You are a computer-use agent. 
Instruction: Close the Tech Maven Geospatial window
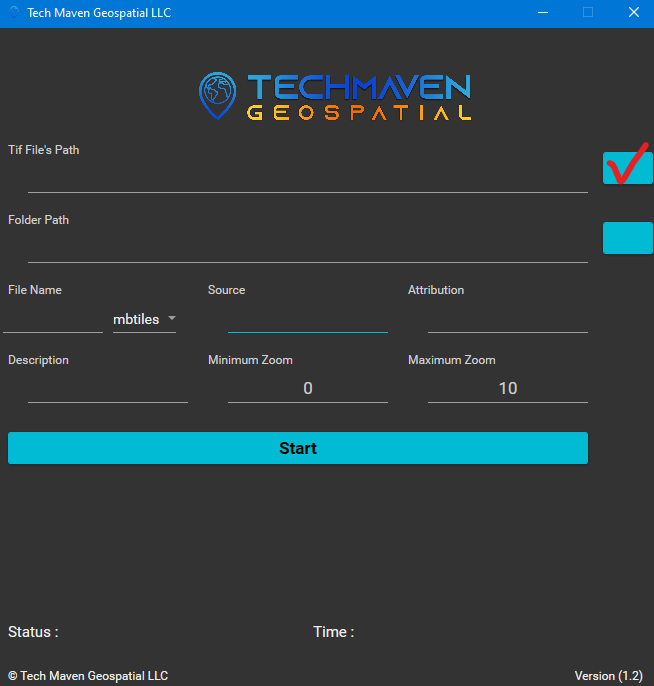(633, 13)
